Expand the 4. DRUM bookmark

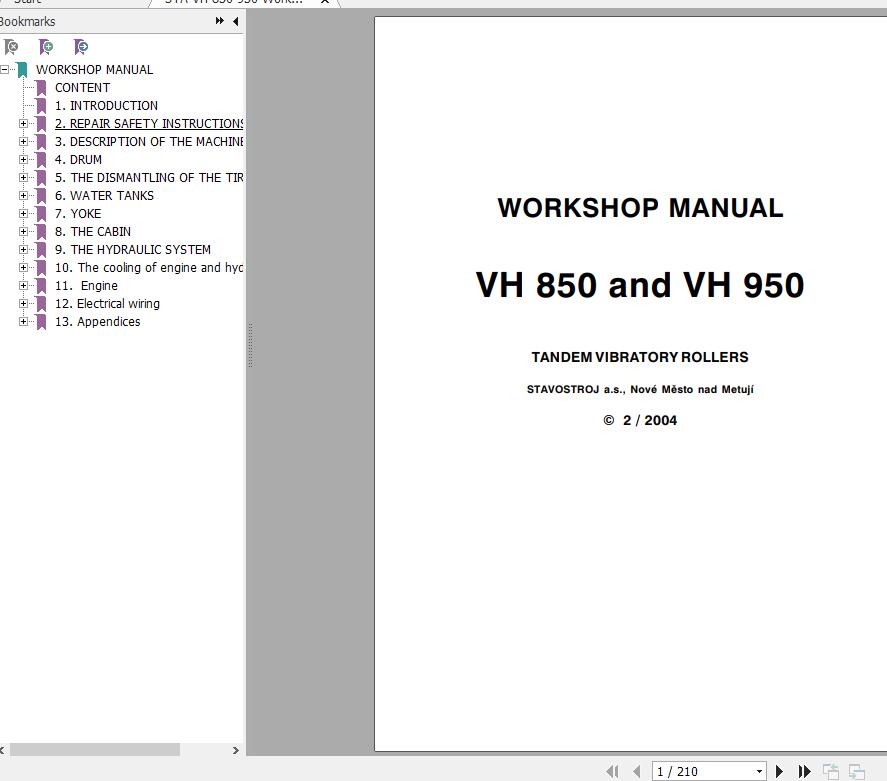click(23, 159)
